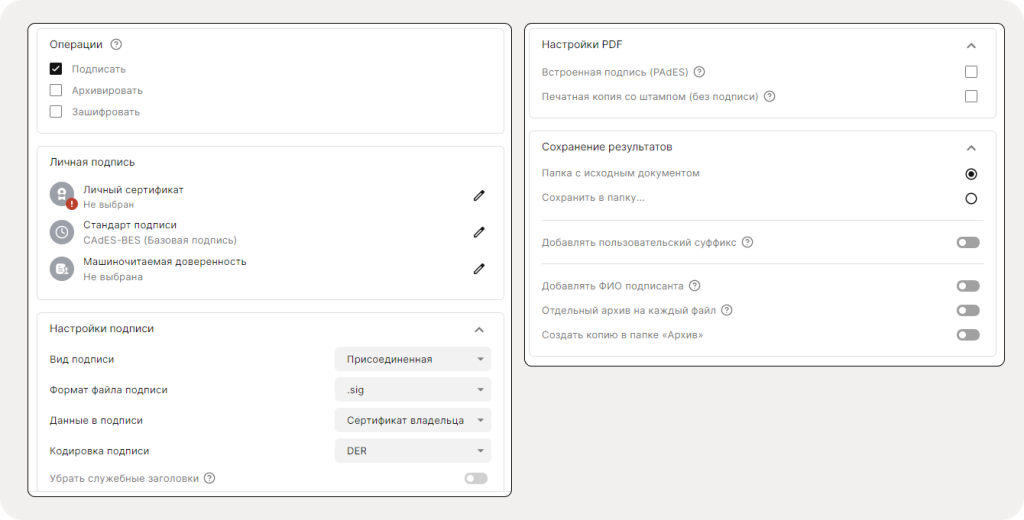Click the help icon next to Операции
This screenshot has height=520, width=1024.
pos(116,44)
